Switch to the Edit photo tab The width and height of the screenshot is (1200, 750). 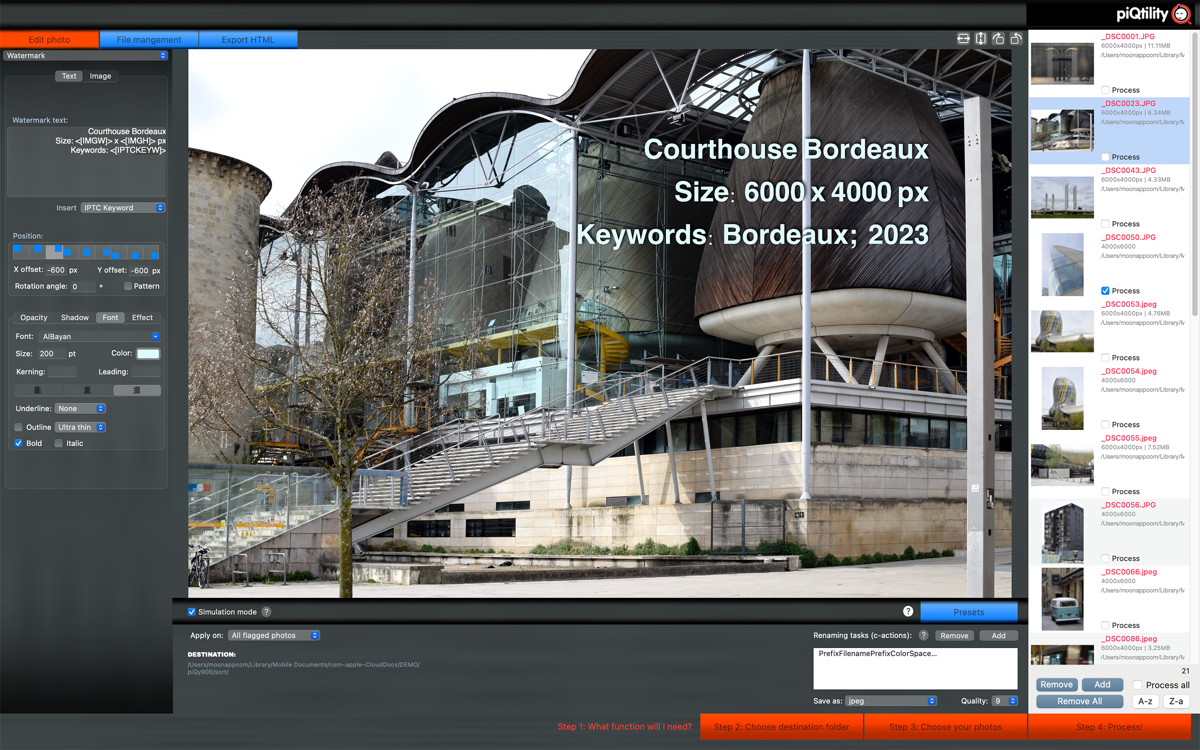click(49, 40)
